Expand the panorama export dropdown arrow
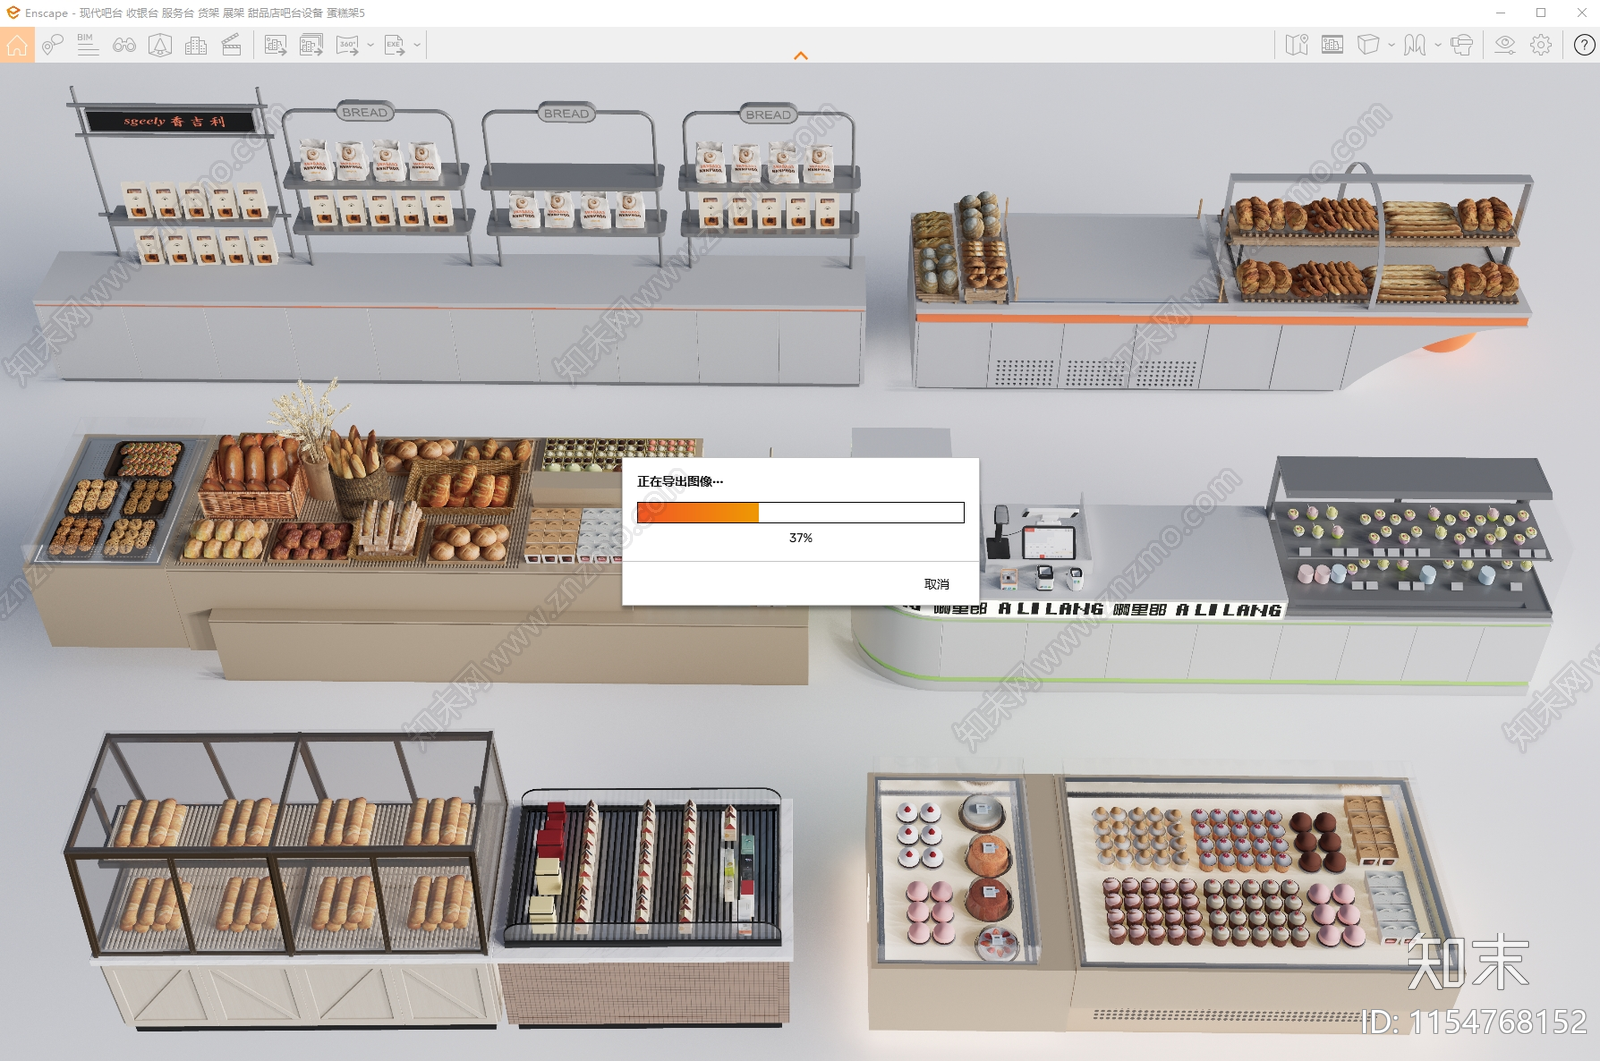This screenshot has height=1061, width=1600. coord(371,45)
